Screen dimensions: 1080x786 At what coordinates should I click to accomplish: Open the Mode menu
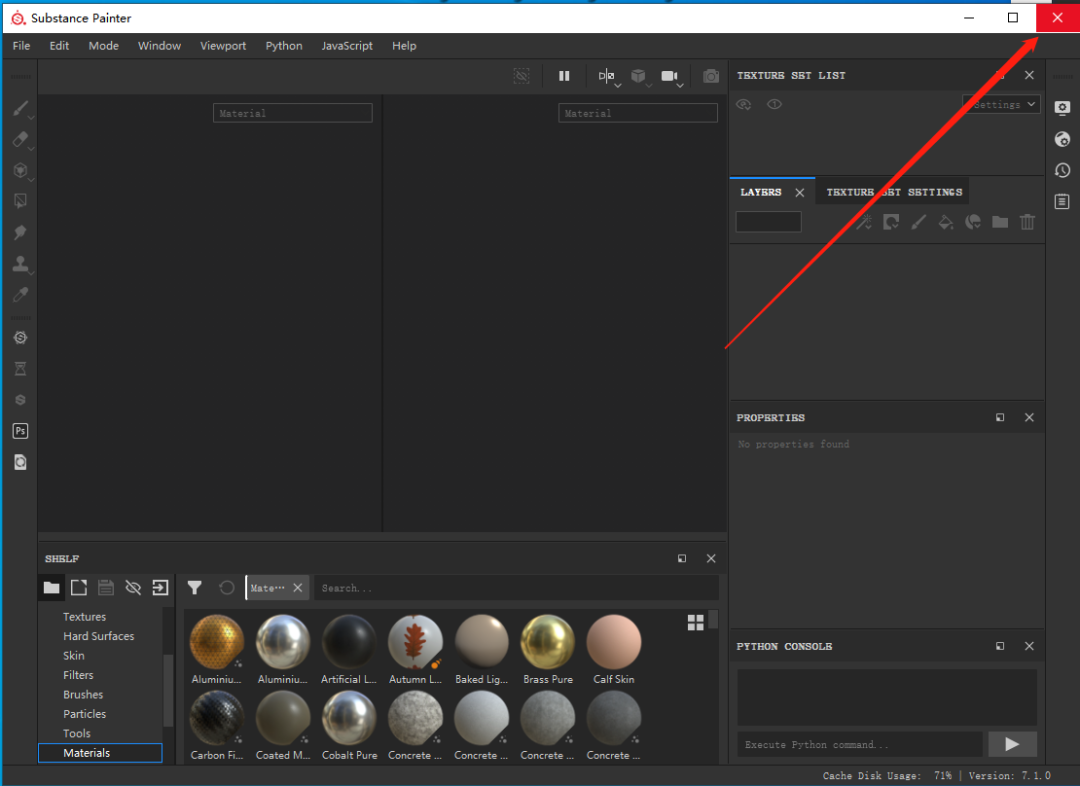click(103, 45)
